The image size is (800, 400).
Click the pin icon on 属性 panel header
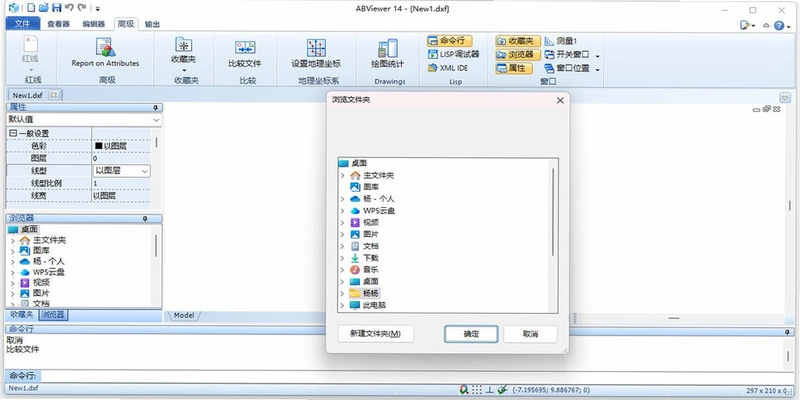(155, 108)
